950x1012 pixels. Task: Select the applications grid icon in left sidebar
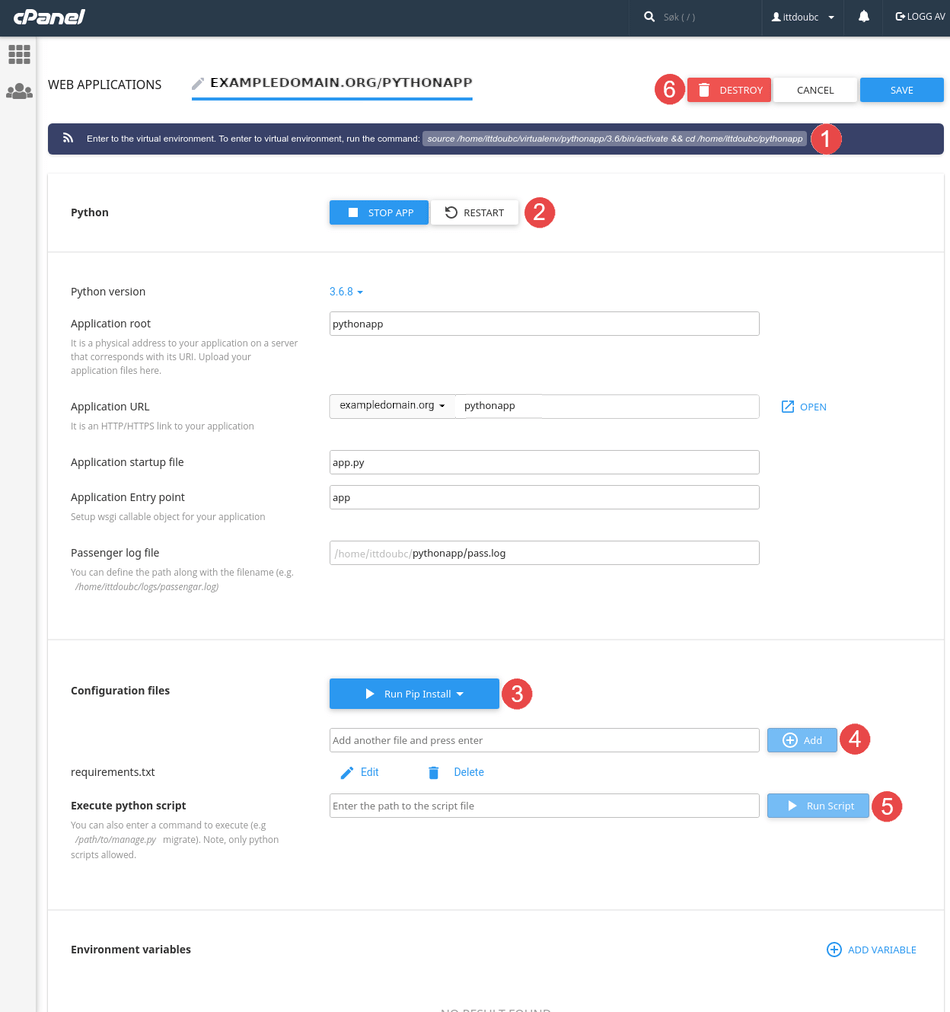[x=19, y=54]
